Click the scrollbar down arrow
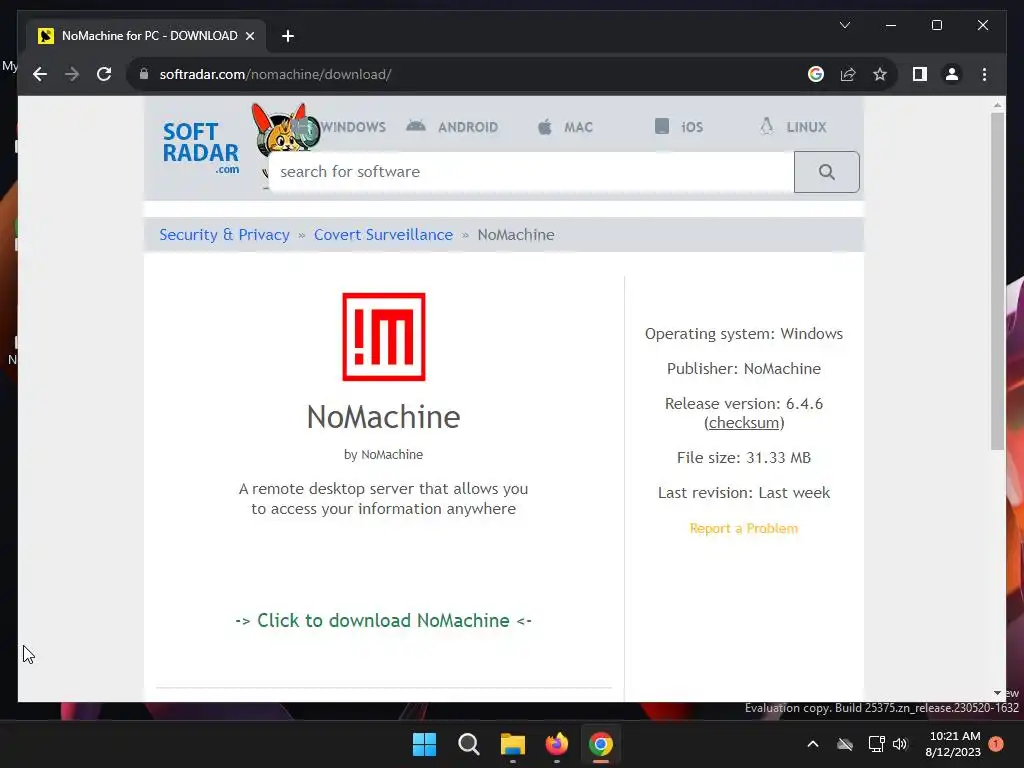The height and width of the screenshot is (768, 1024). [997, 693]
